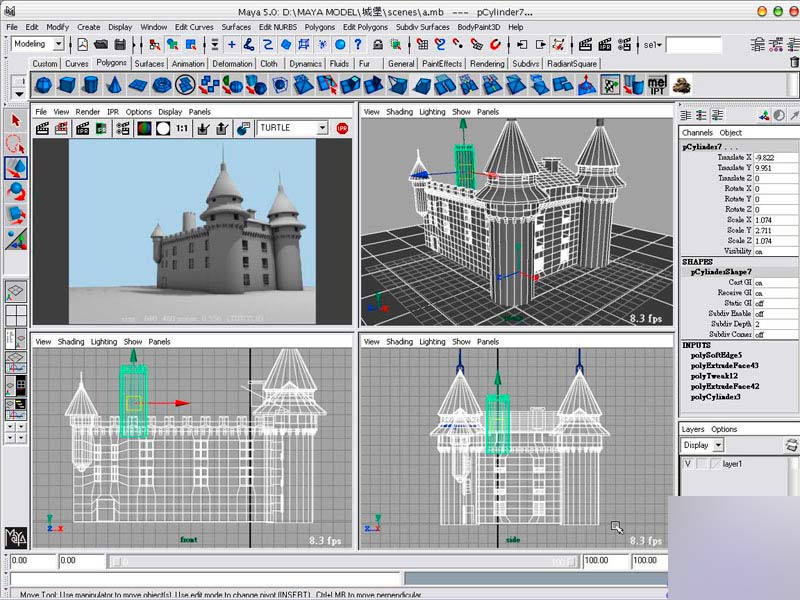This screenshot has height=600, width=800.
Task: Choose the Select by Component Type icon
Action: point(191,45)
